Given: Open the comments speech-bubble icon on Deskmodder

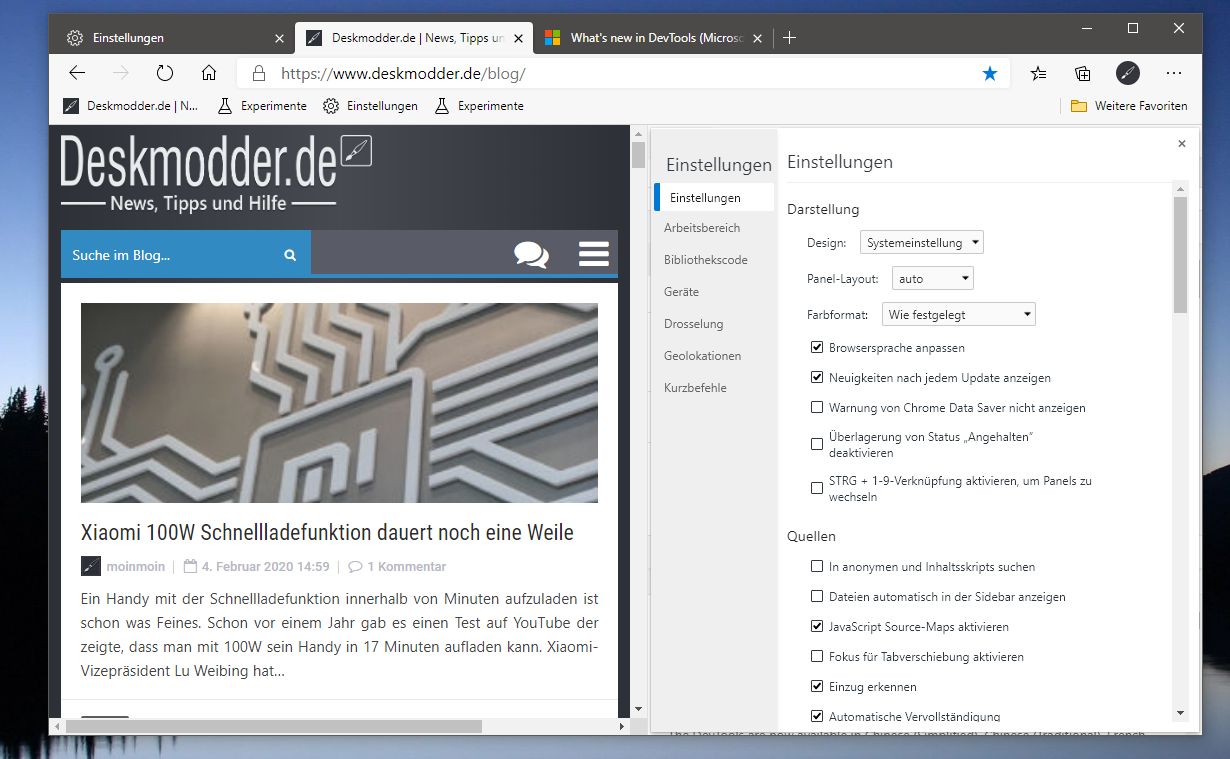Looking at the screenshot, I should tap(531, 254).
